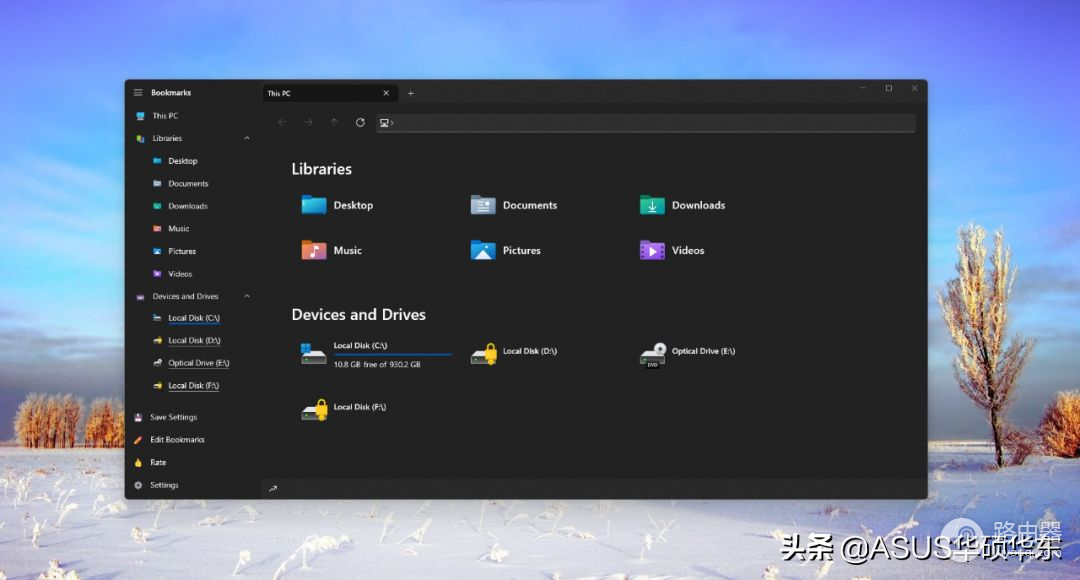Open Local Disk (C:\) from the sidebar
The width and height of the screenshot is (1080, 580).
[194, 318]
